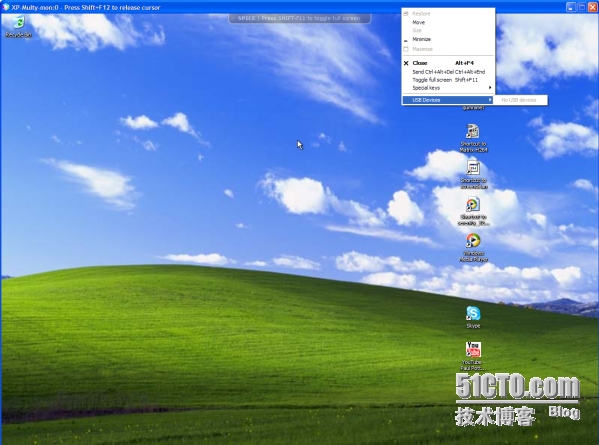599x445 pixels.
Task: Expand the Special keys submenu
Action: point(448,88)
